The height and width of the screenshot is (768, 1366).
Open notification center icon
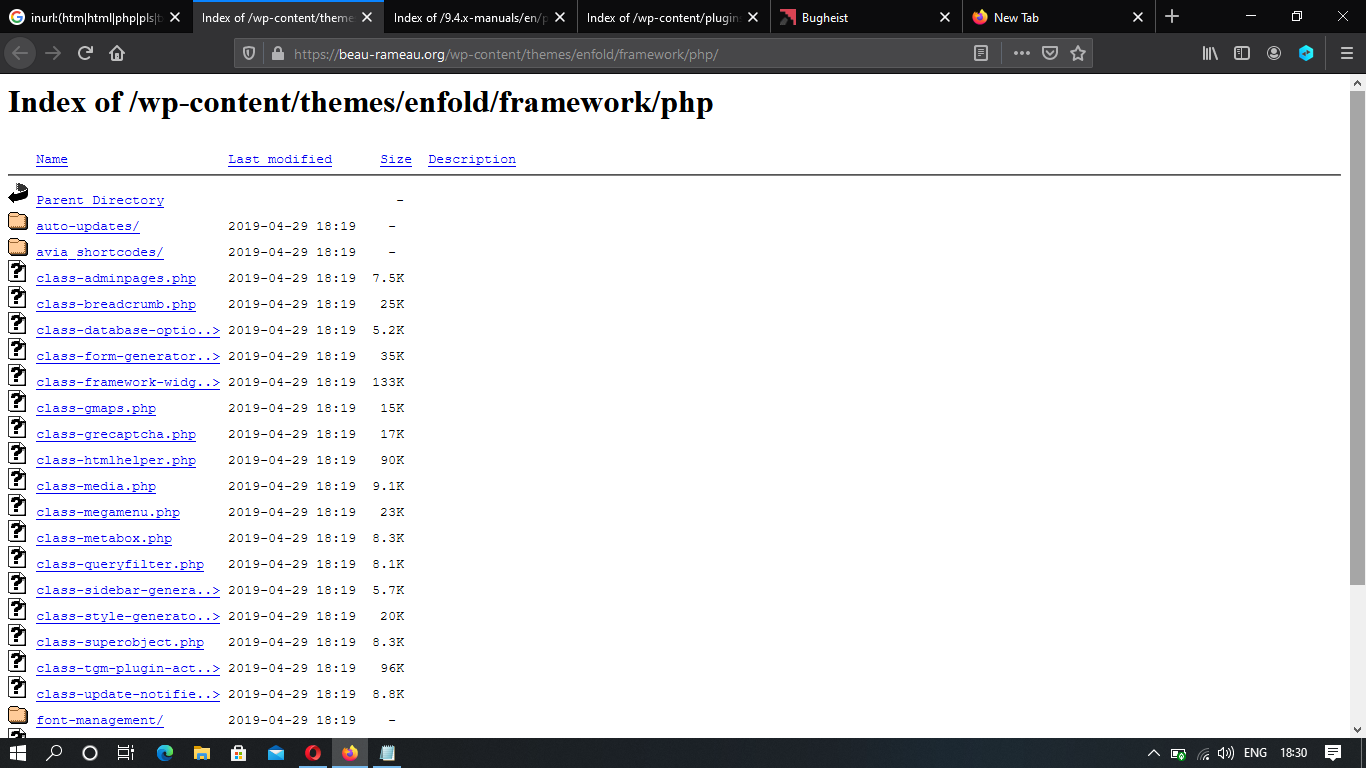[x=1333, y=753]
